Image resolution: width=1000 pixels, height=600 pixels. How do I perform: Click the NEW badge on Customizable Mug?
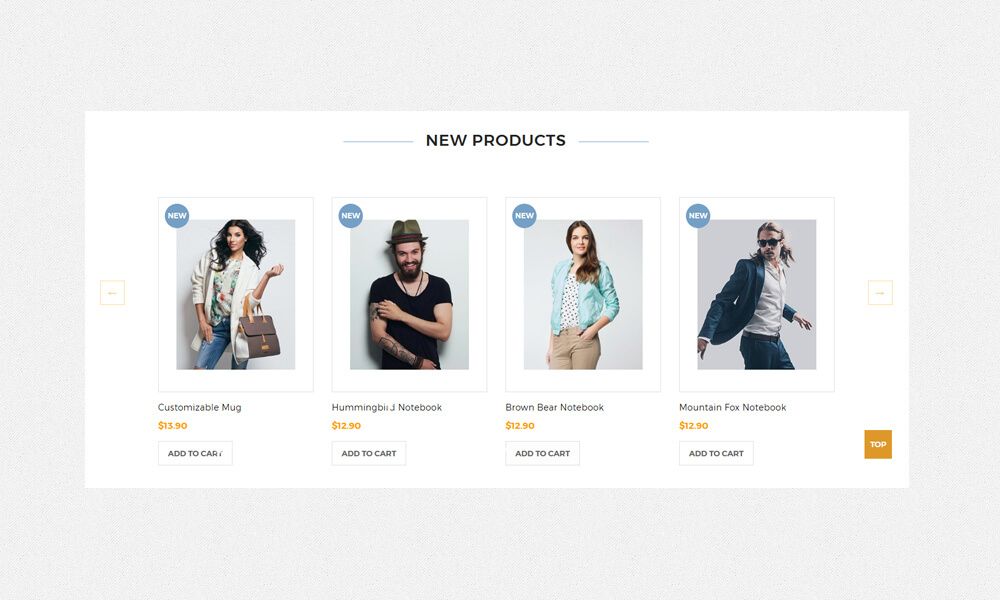[x=177, y=216]
